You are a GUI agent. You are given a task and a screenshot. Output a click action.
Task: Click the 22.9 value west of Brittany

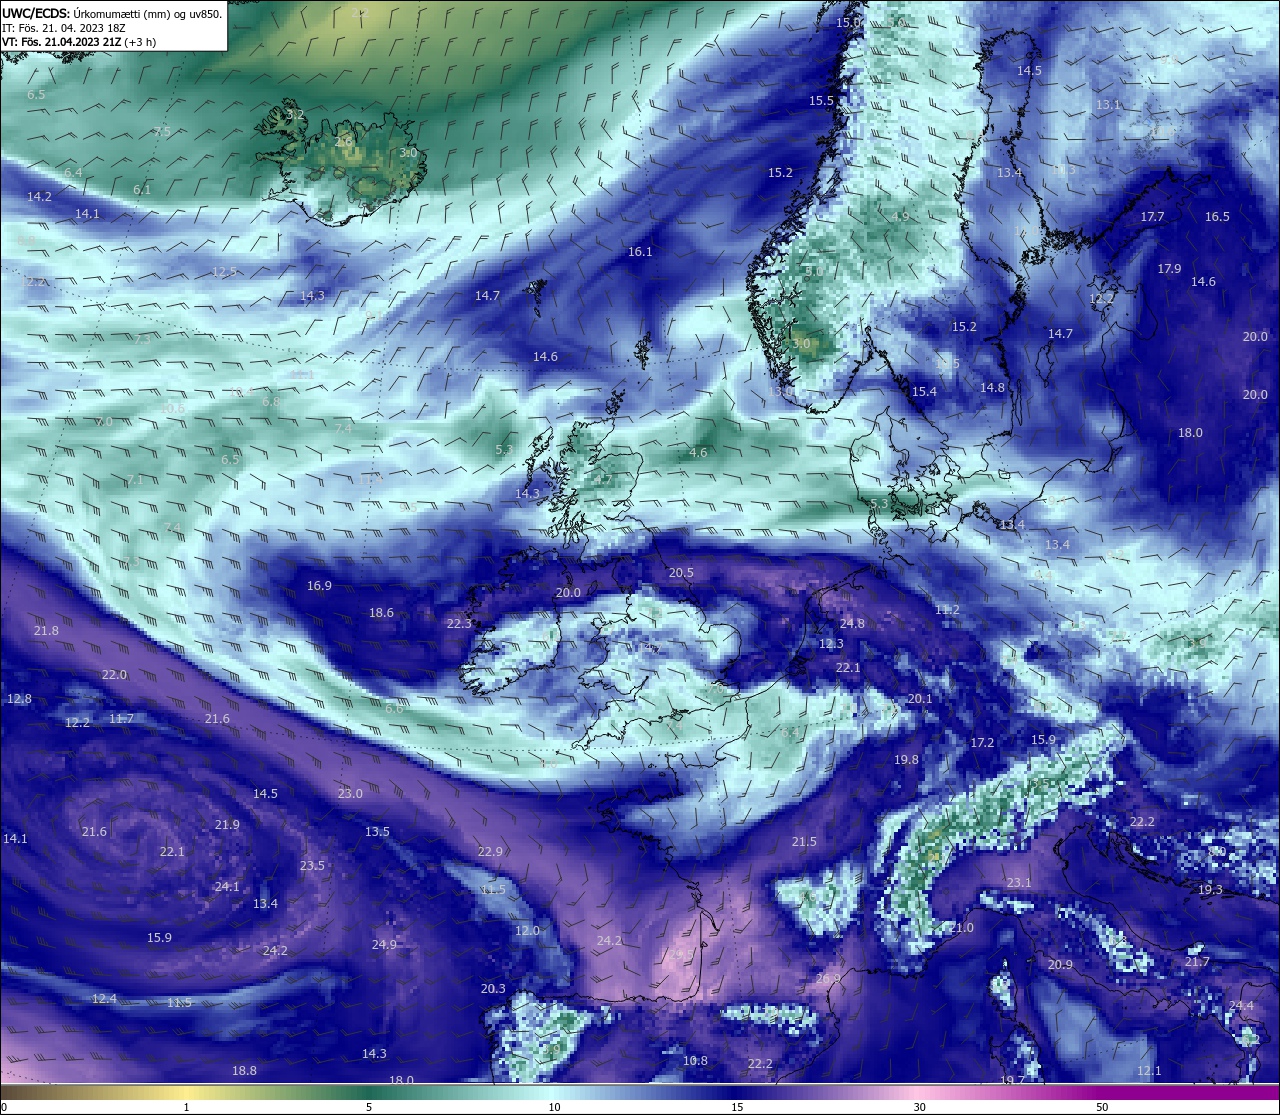490,852
